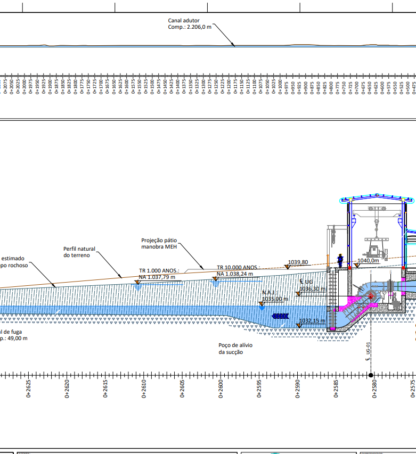Click the Poço de alívio da sucção label

click(x=235, y=348)
